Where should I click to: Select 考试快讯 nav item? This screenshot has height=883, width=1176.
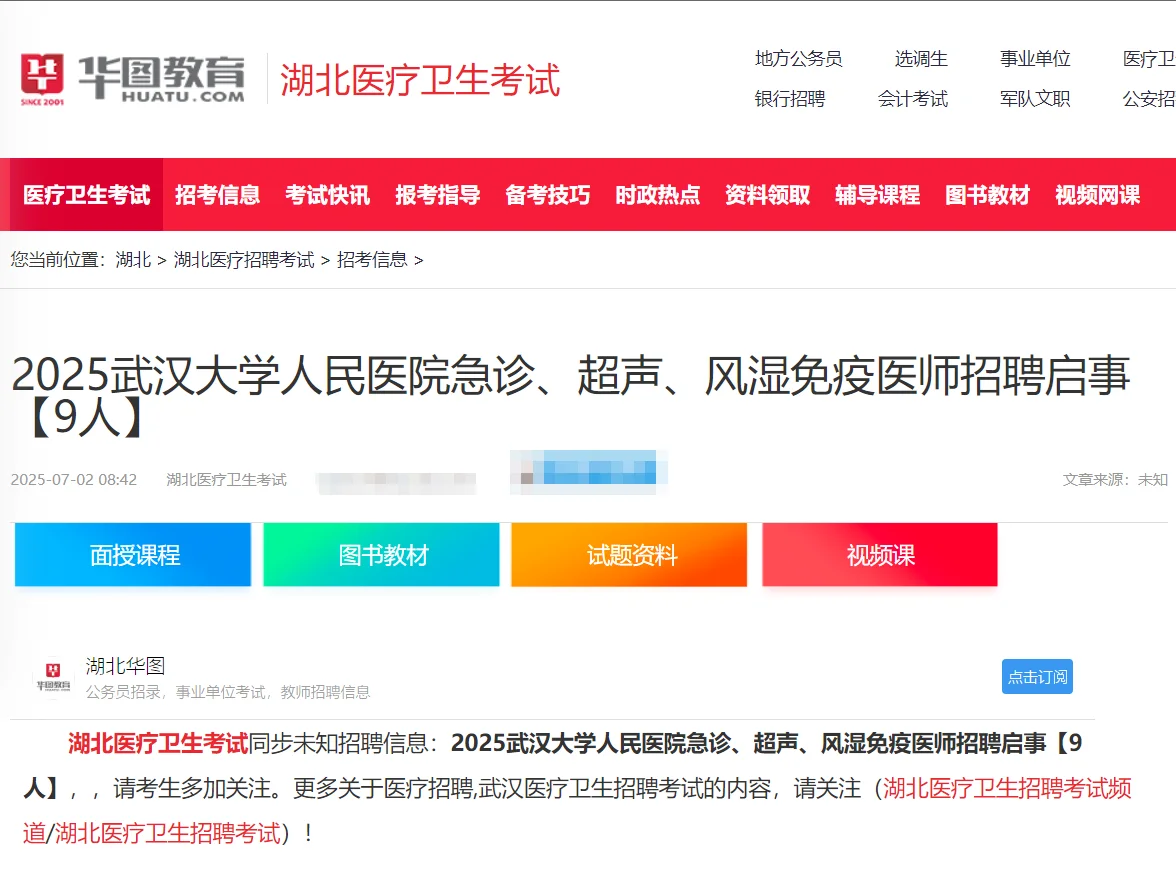[328, 194]
